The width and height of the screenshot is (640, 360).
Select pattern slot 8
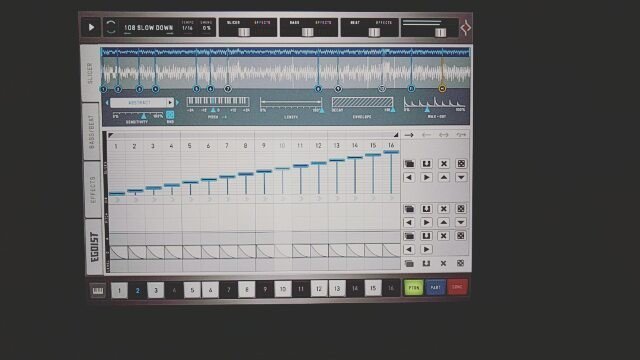(x=247, y=289)
